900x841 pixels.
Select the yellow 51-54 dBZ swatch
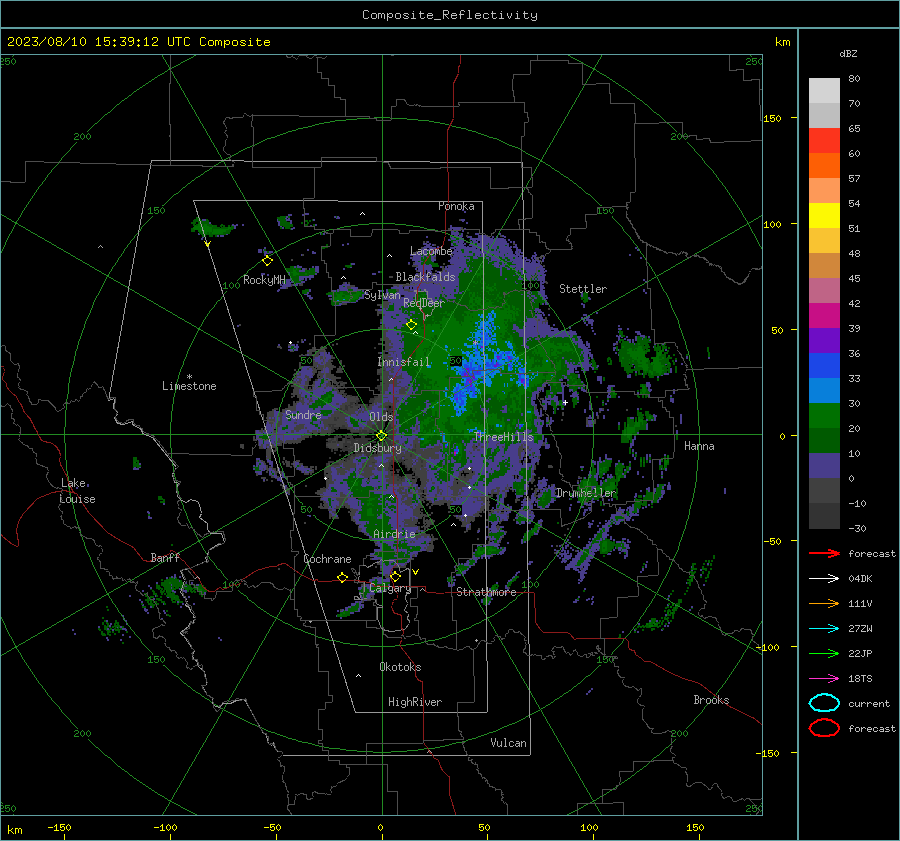824,215
